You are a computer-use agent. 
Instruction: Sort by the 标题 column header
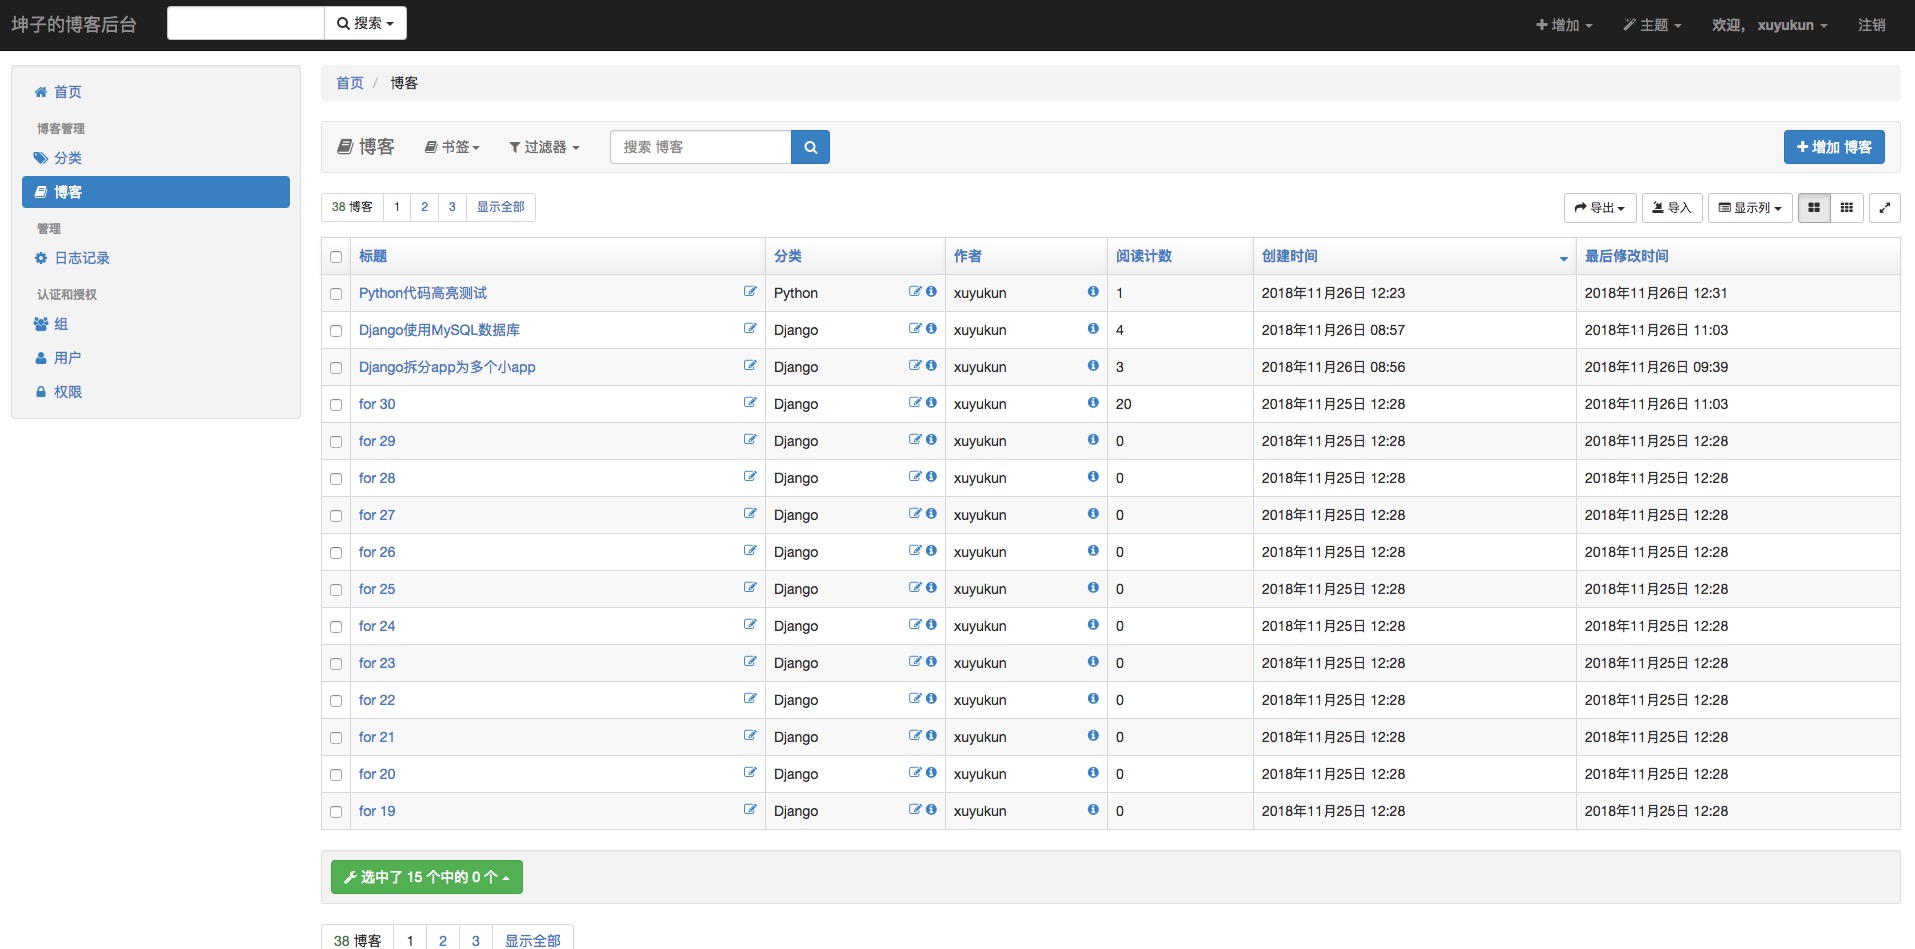point(373,256)
